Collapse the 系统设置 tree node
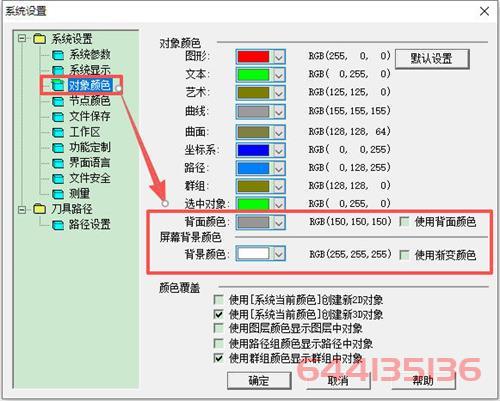Viewport: 500px width, 401px height. (x=22, y=38)
